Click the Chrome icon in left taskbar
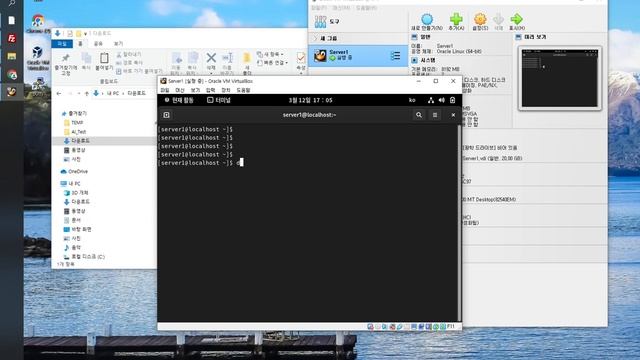Screen dimensions: 640x360 pos(11,75)
